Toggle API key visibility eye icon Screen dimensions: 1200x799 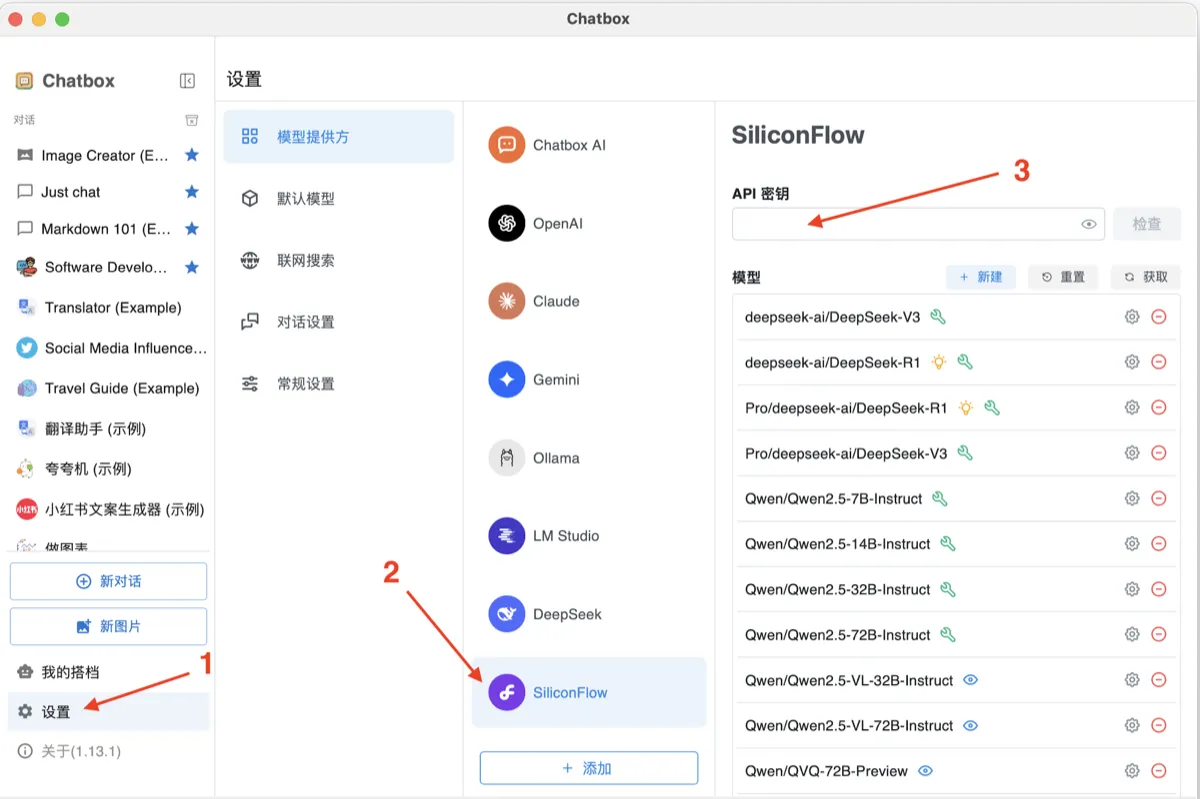click(1089, 224)
